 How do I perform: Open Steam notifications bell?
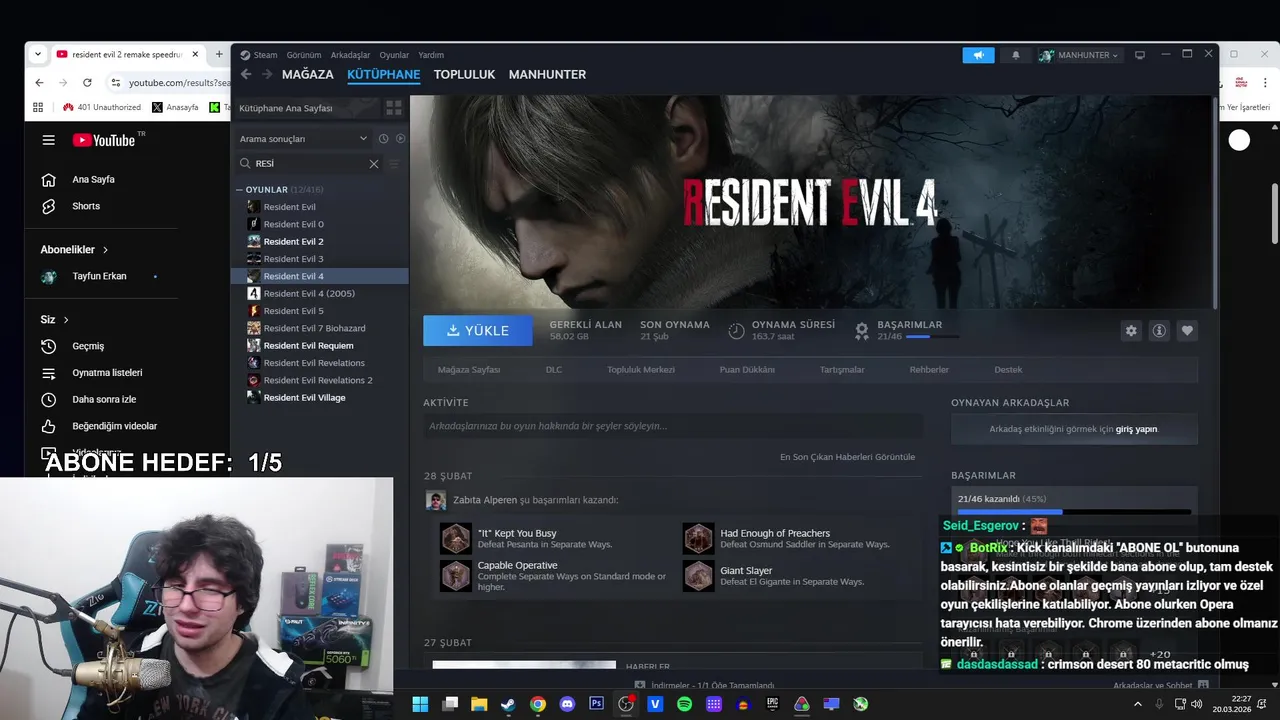pyautogui.click(x=1016, y=55)
